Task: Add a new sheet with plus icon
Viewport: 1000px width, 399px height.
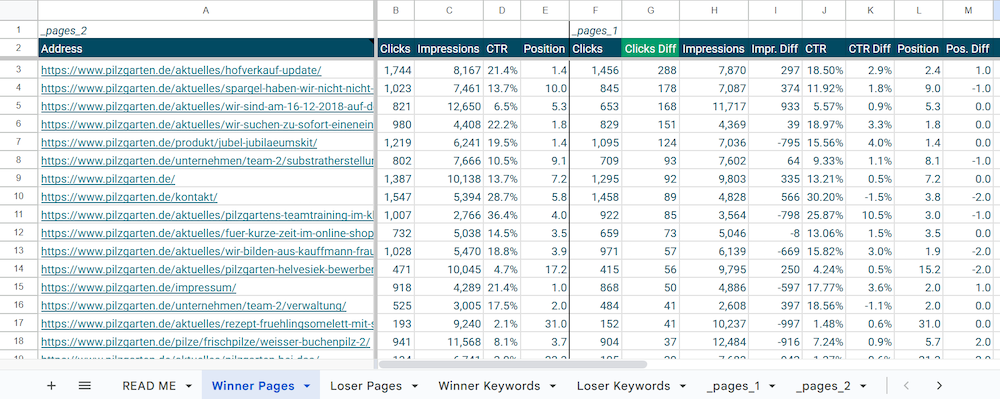Action: [x=52, y=386]
